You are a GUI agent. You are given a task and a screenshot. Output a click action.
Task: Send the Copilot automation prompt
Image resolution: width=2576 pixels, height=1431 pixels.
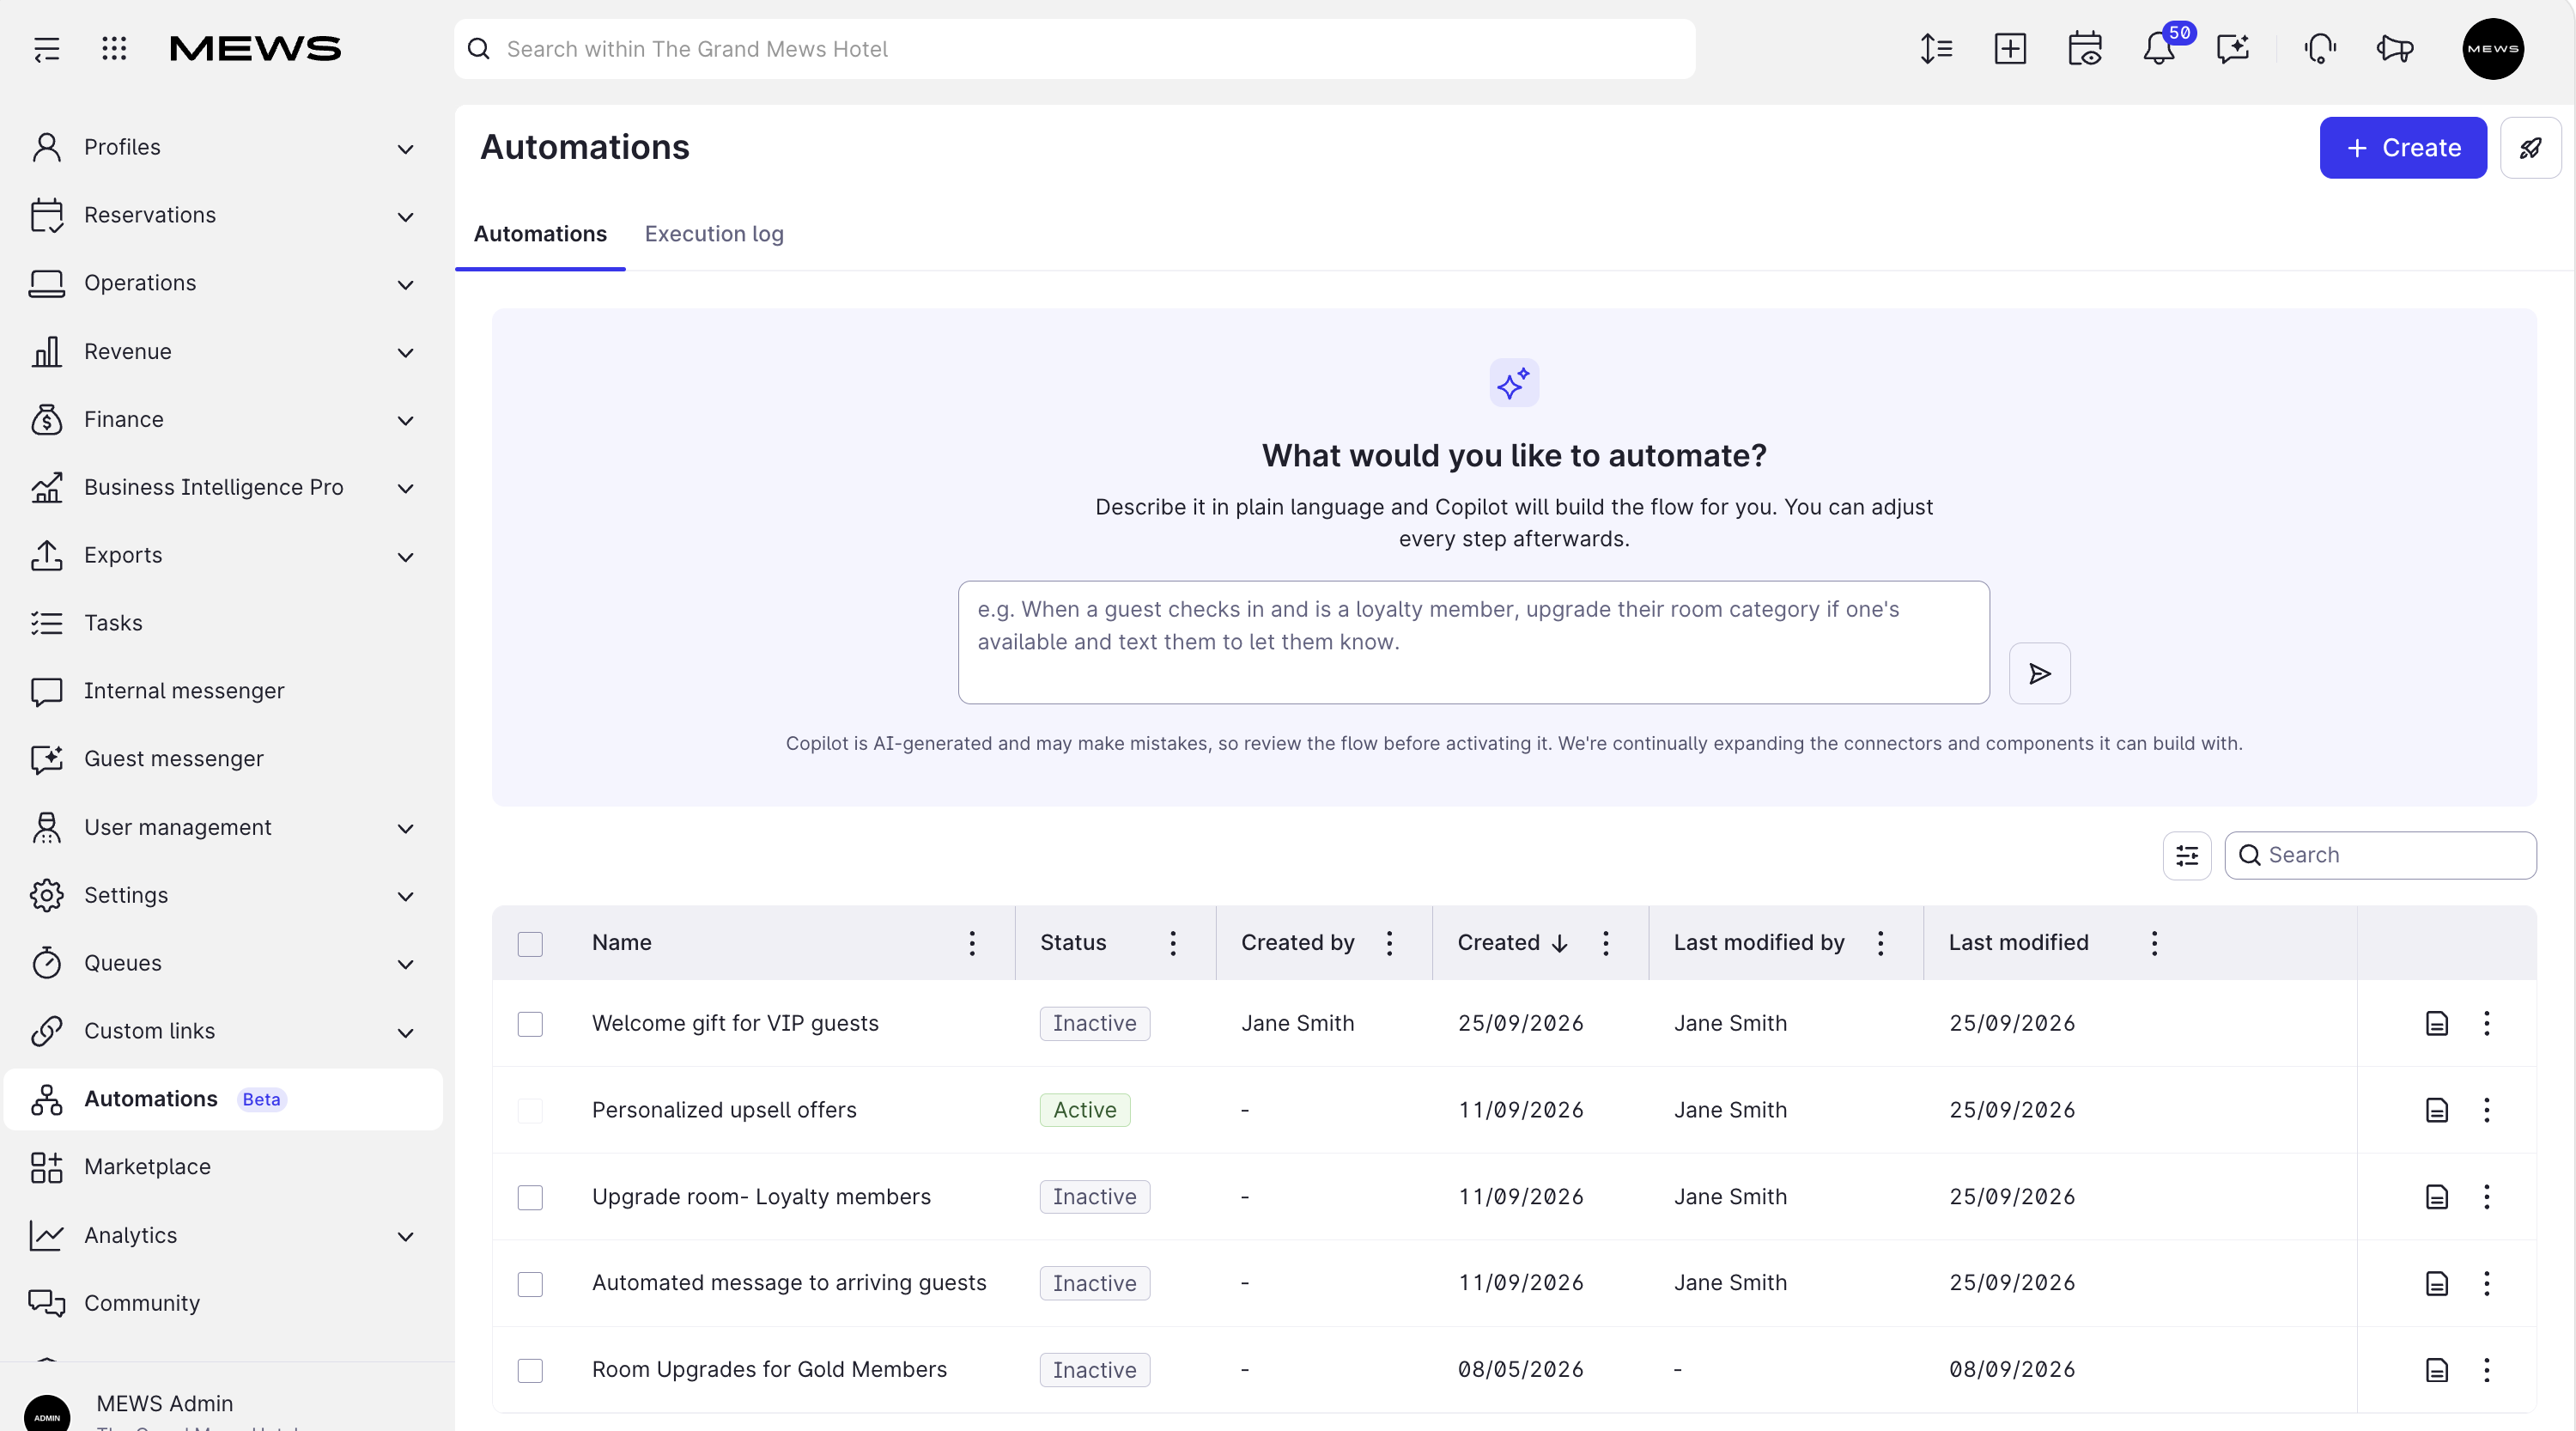tap(2039, 674)
